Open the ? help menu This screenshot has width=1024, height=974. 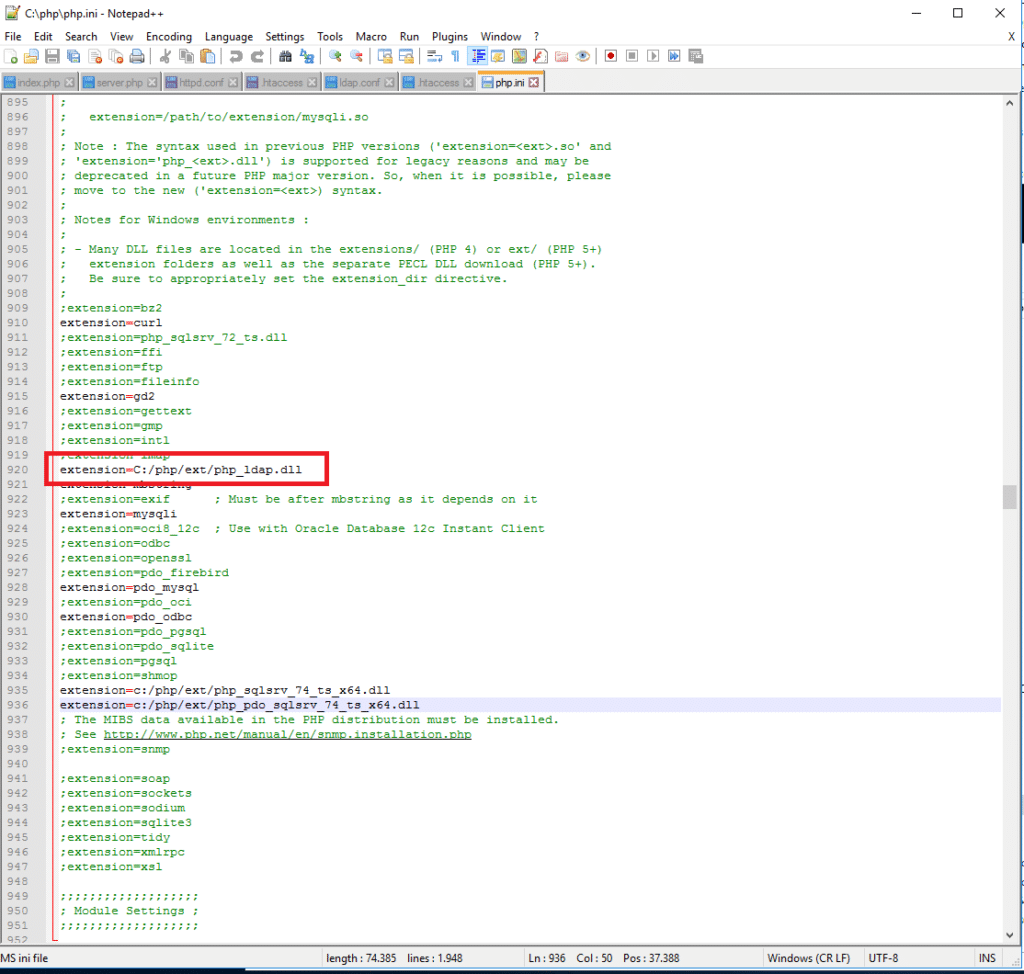tap(536, 37)
